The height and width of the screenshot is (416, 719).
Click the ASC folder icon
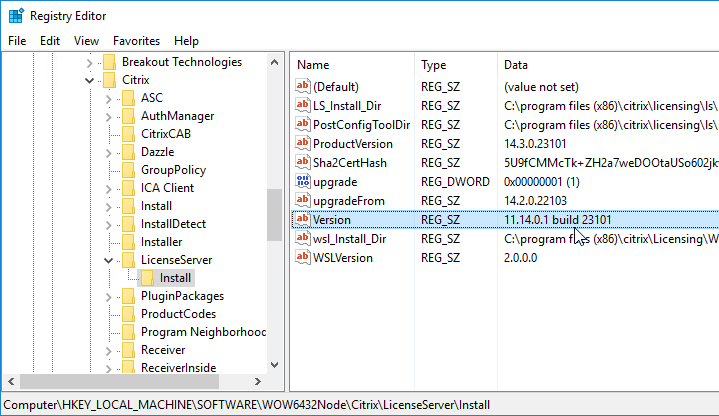click(128, 98)
